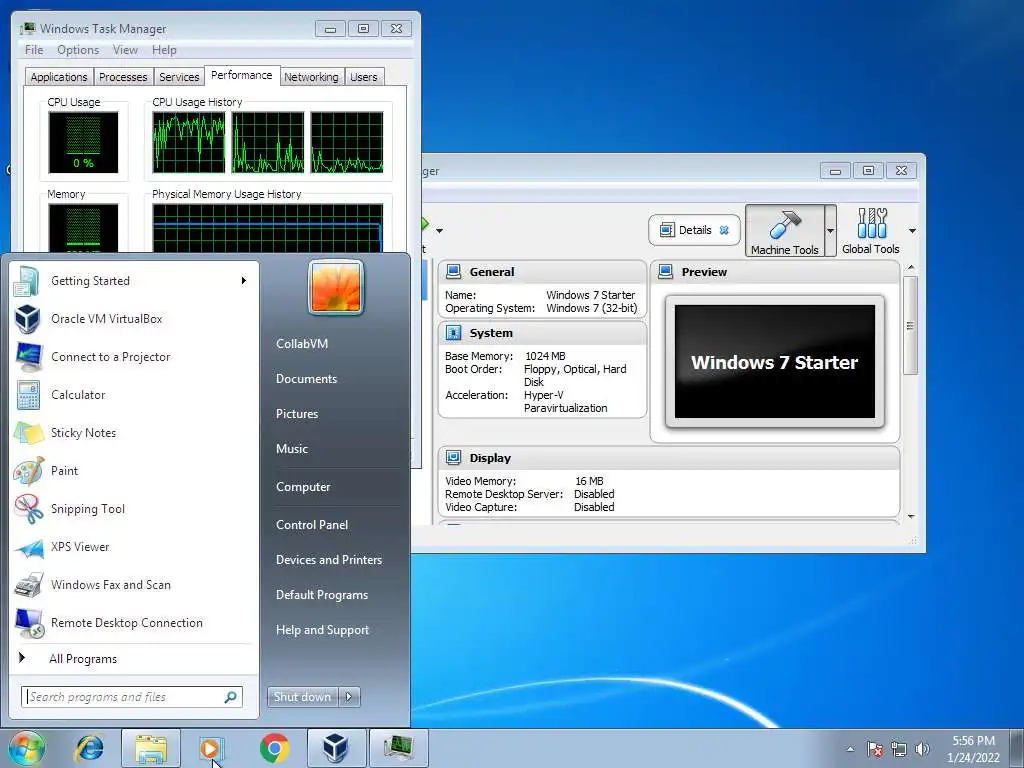Open Oracle VM VirtualBox from Start menu
Image resolution: width=1024 pixels, height=768 pixels.
coord(134,319)
